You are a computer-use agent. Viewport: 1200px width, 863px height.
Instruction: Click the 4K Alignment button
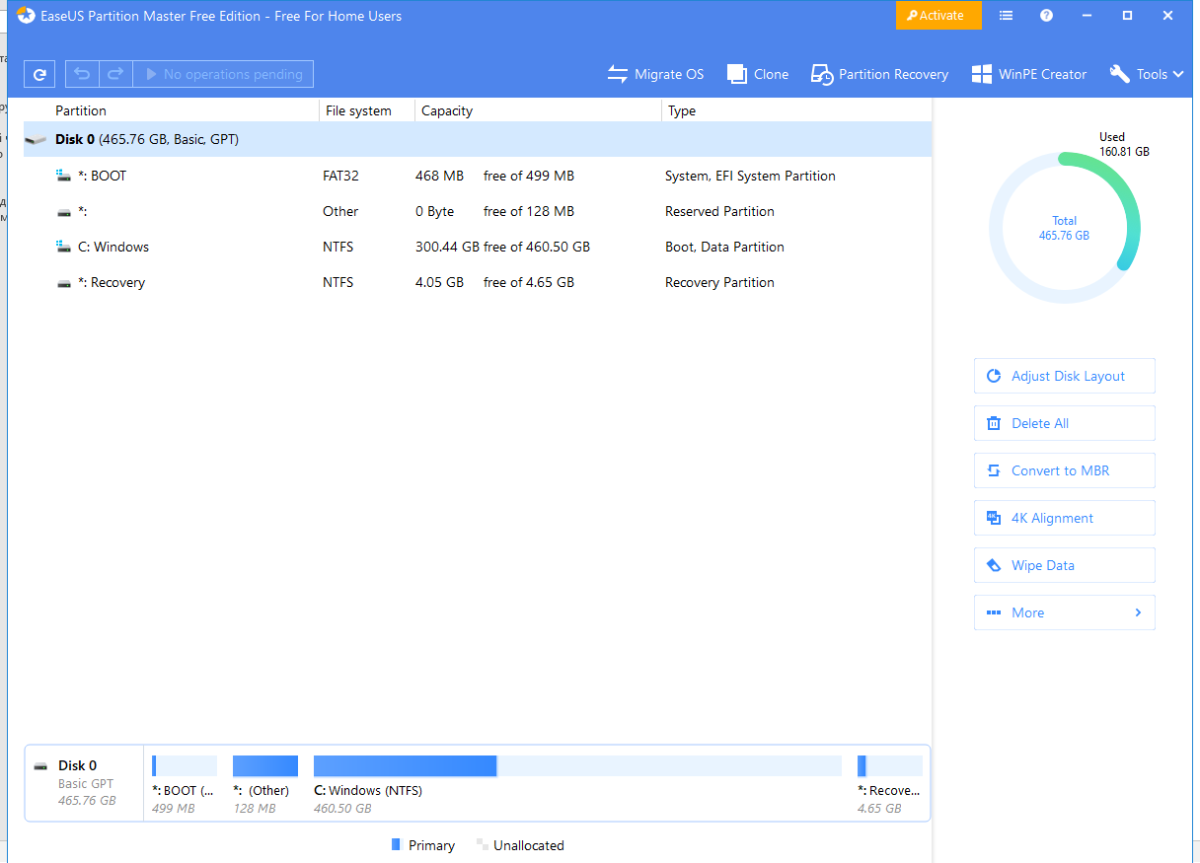[x=1064, y=518]
